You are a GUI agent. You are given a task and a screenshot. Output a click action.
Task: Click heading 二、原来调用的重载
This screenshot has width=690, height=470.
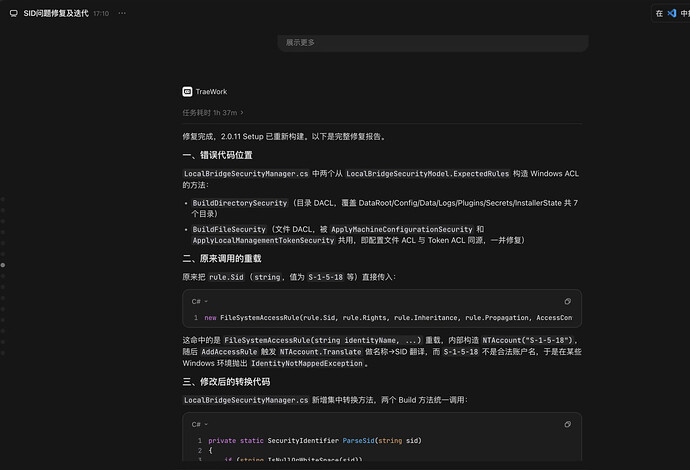(222, 258)
